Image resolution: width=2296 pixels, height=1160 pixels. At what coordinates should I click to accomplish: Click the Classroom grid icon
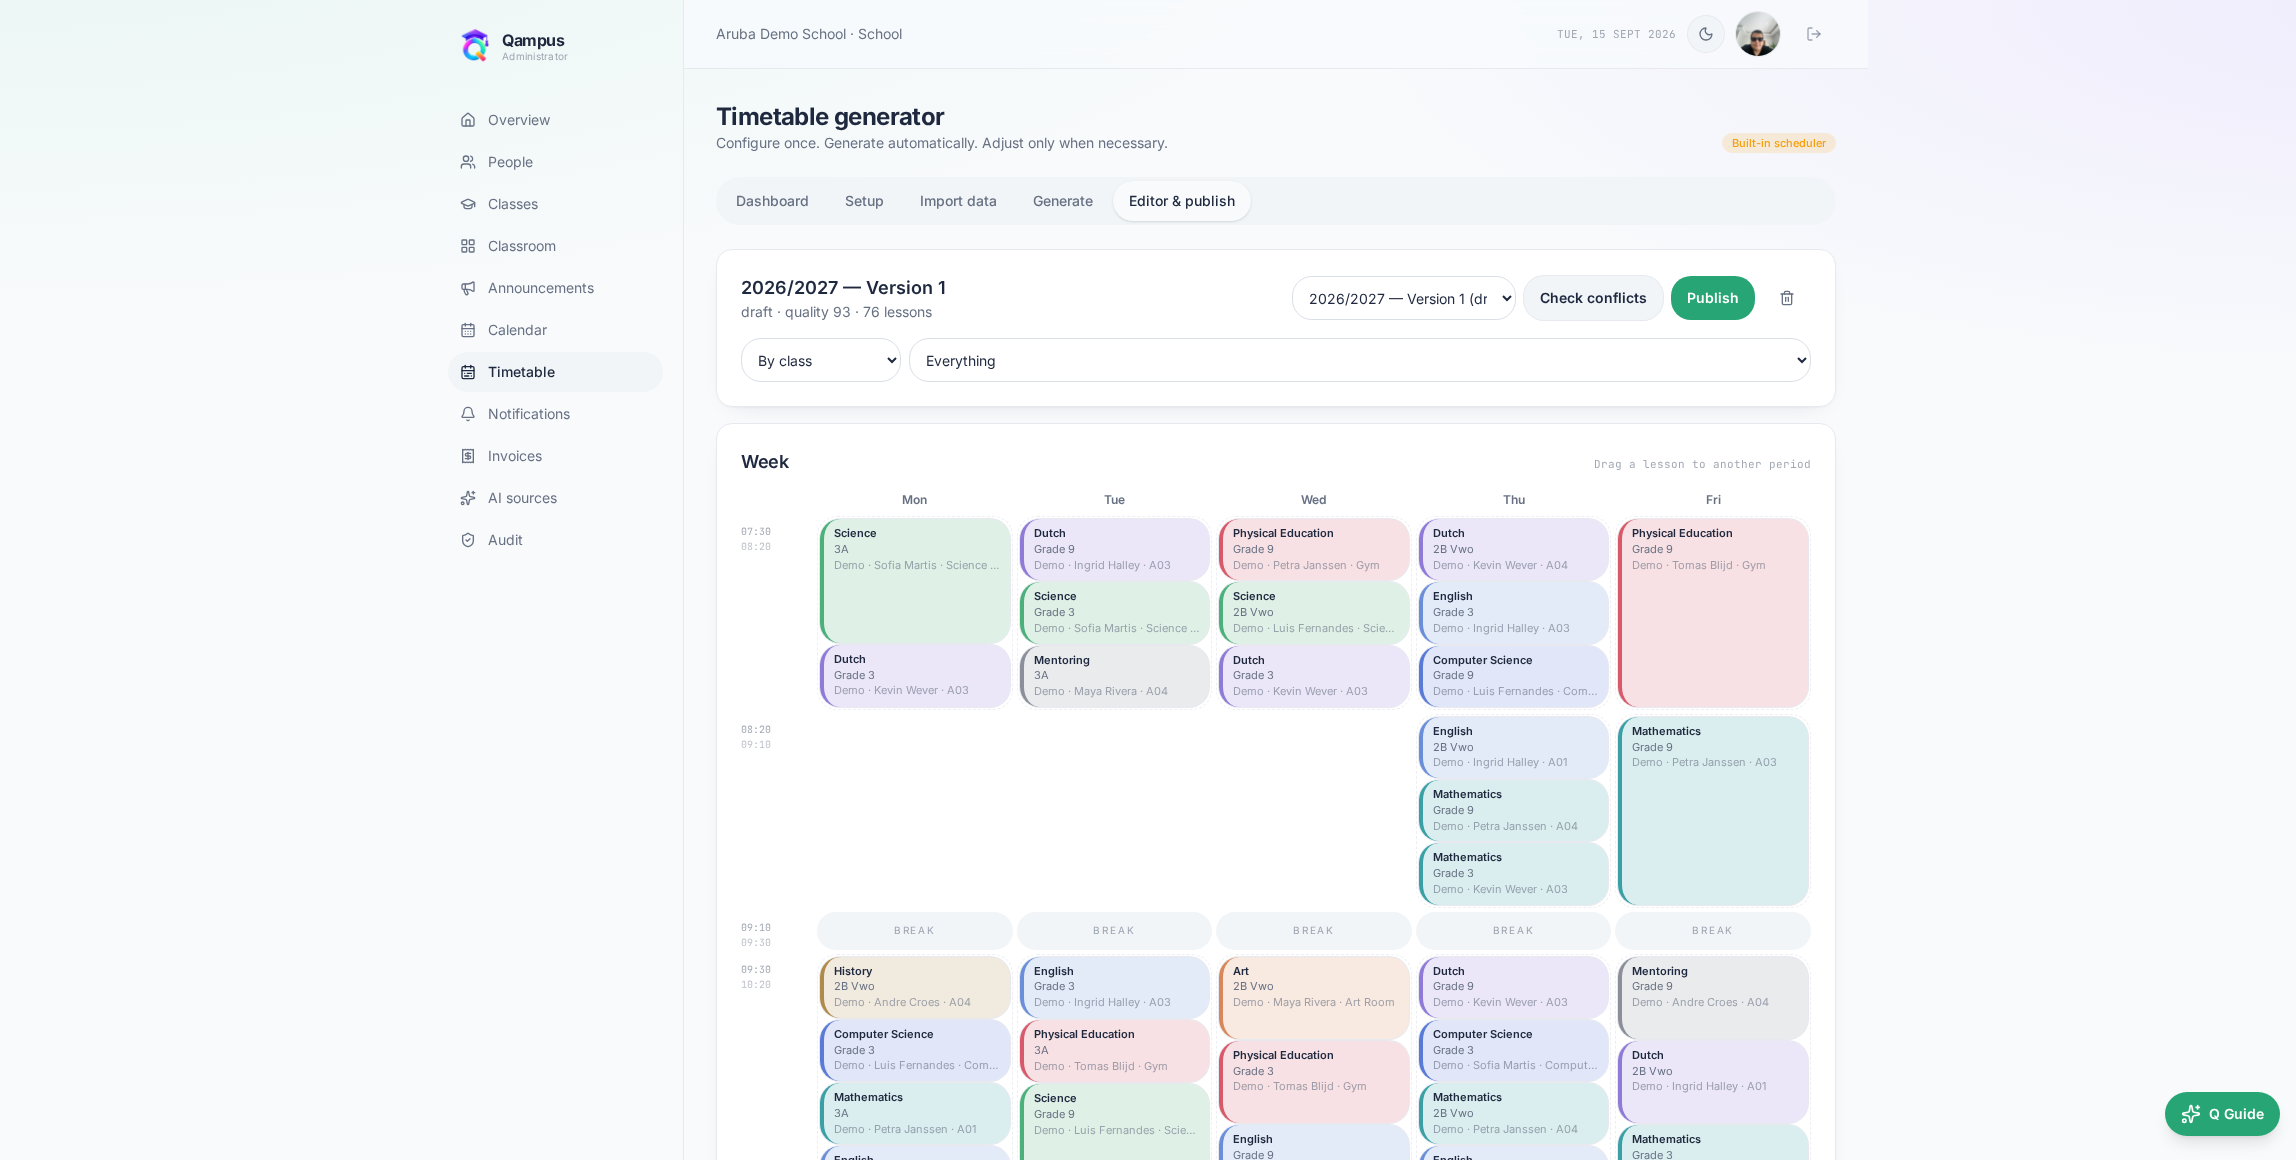pos(468,246)
